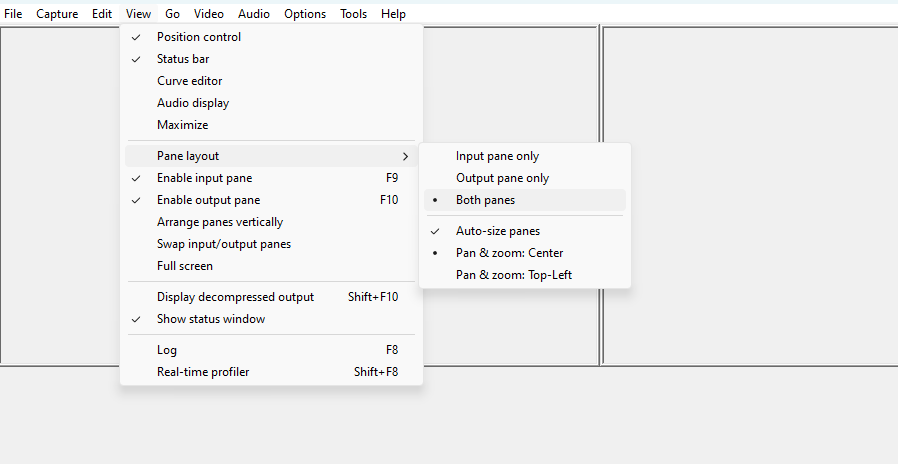Screen dimensions: 898x464
Task: Toggle Enable output pane
Action: pos(271,200)
